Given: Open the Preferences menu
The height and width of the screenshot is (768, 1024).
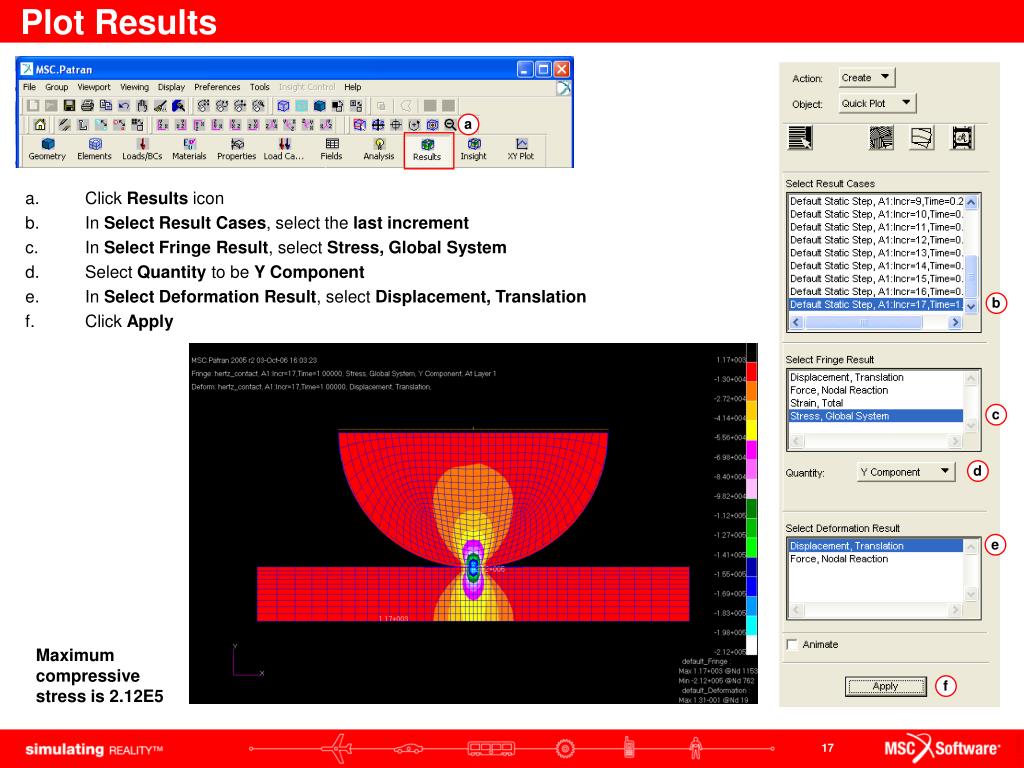Looking at the screenshot, I should pos(217,87).
